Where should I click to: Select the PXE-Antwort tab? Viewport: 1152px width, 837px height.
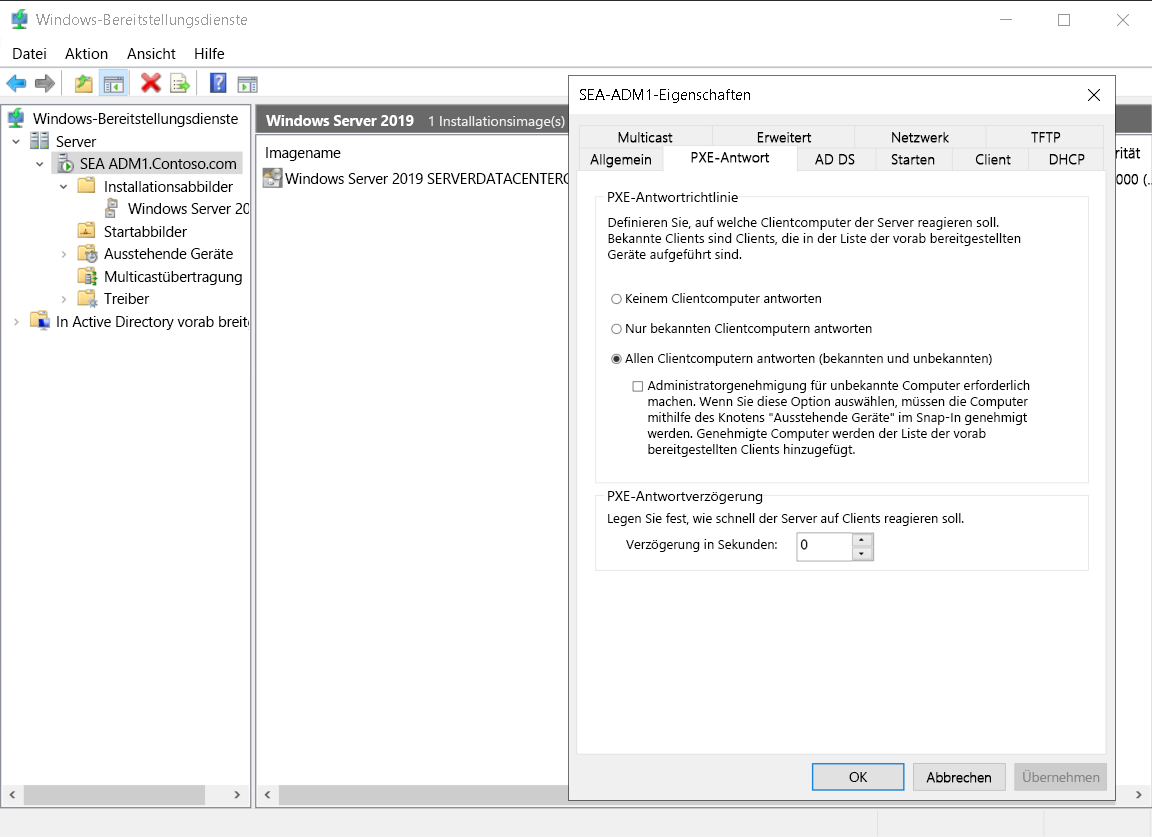click(730, 158)
